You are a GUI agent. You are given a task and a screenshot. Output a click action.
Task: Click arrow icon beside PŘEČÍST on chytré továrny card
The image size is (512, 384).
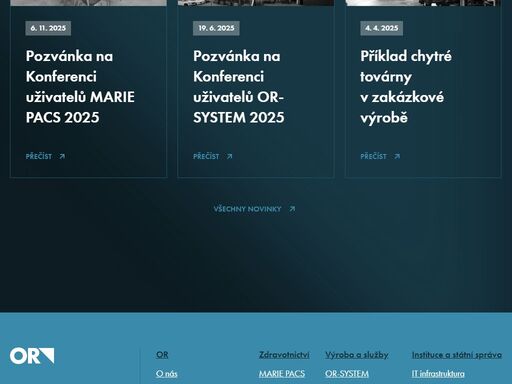(397, 156)
